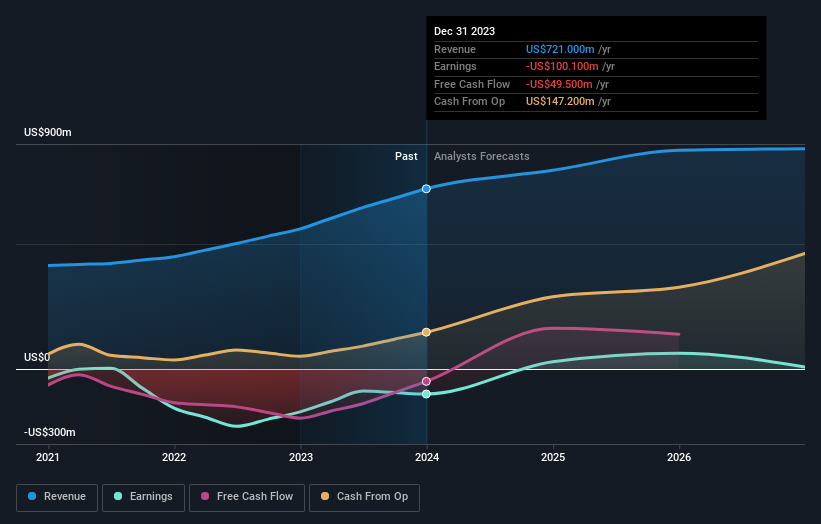
Task: Click the Past label
Action: pyautogui.click(x=406, y=156)
